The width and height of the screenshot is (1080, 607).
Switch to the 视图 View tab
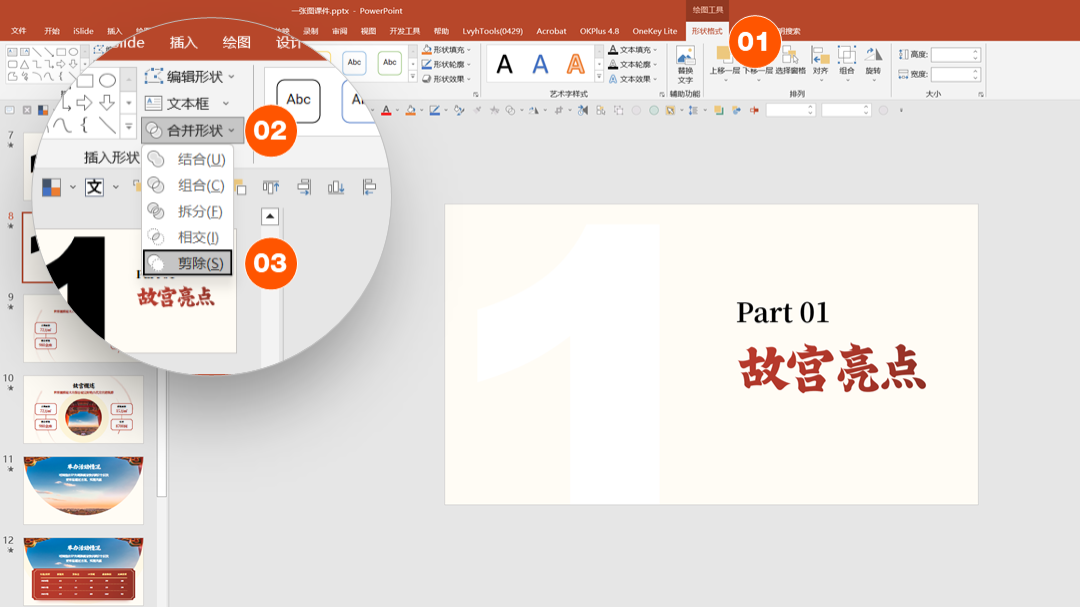click(368, 31)
